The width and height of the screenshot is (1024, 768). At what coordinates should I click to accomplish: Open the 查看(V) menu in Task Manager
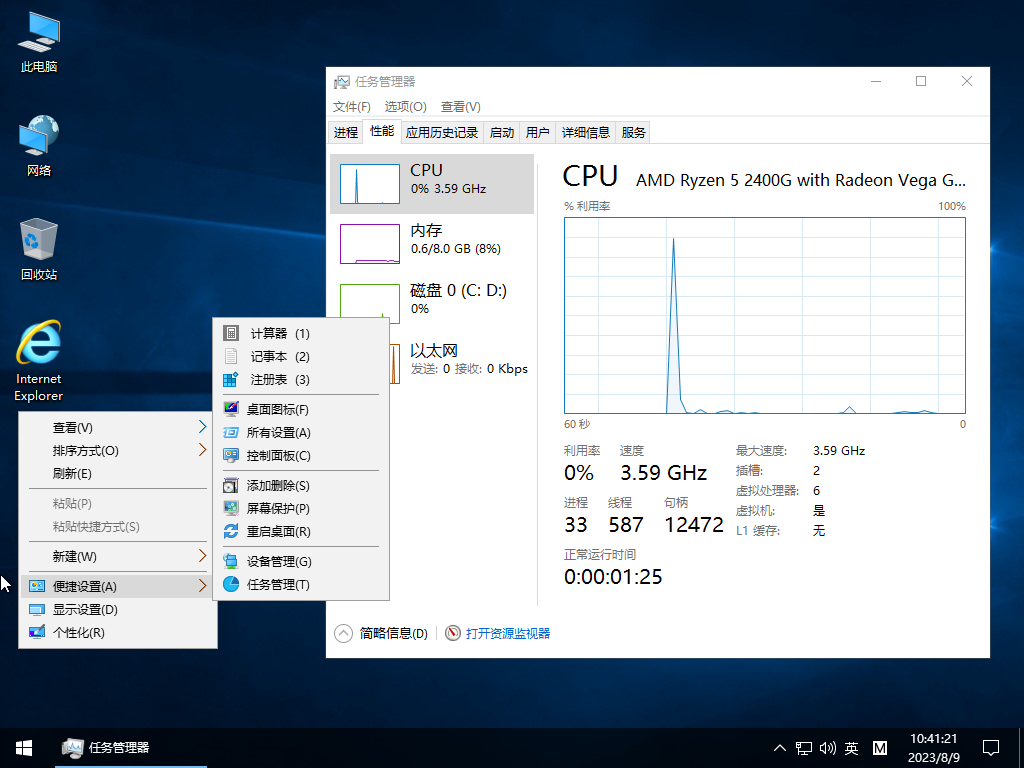click(x=460, y=106)
